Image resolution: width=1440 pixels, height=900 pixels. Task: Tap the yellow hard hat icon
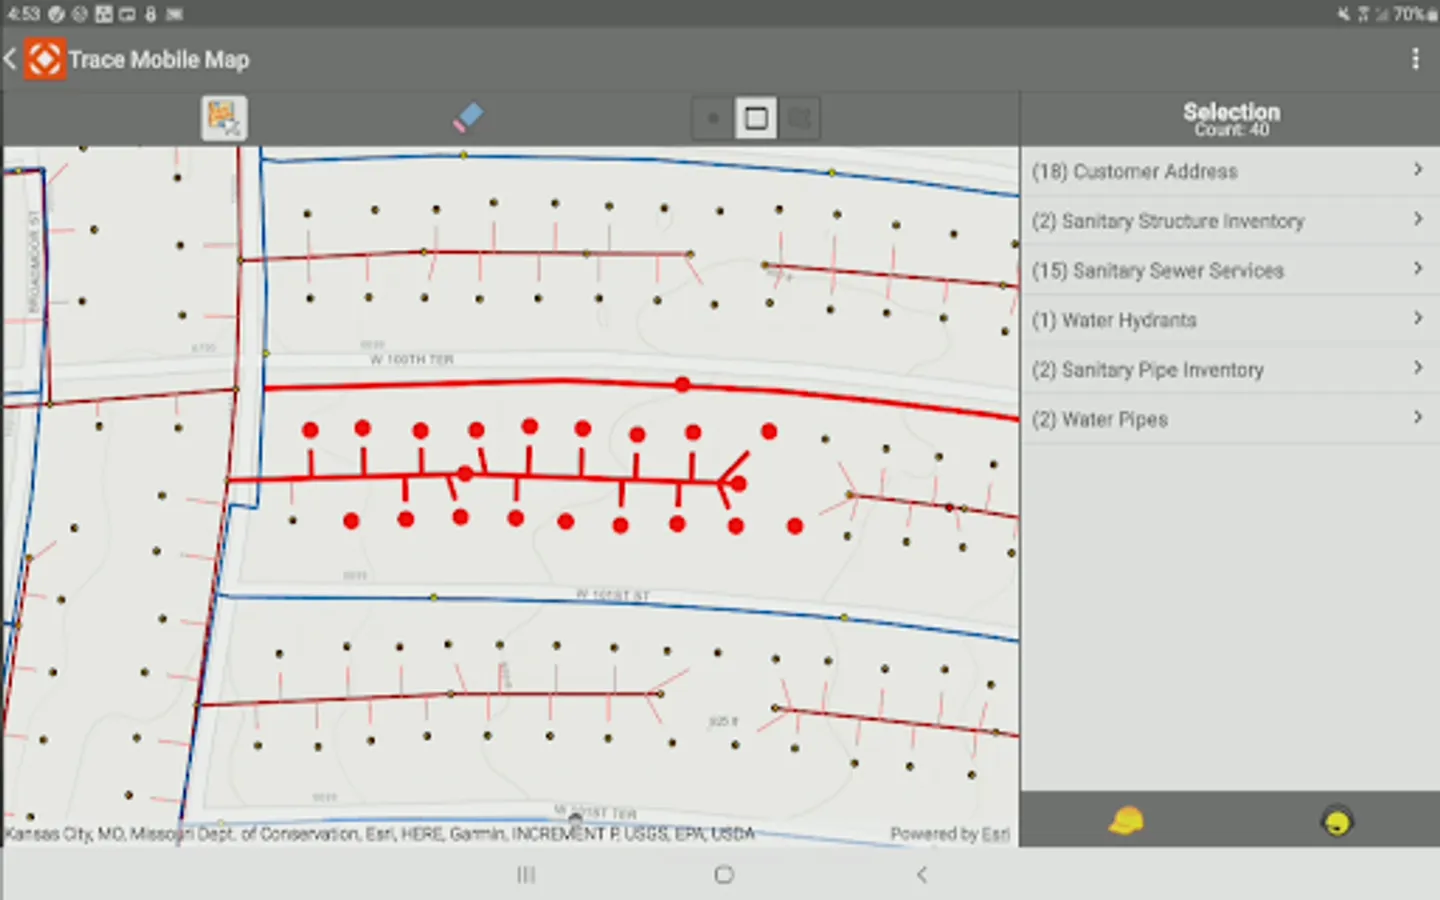click(x=1126, y=821)
